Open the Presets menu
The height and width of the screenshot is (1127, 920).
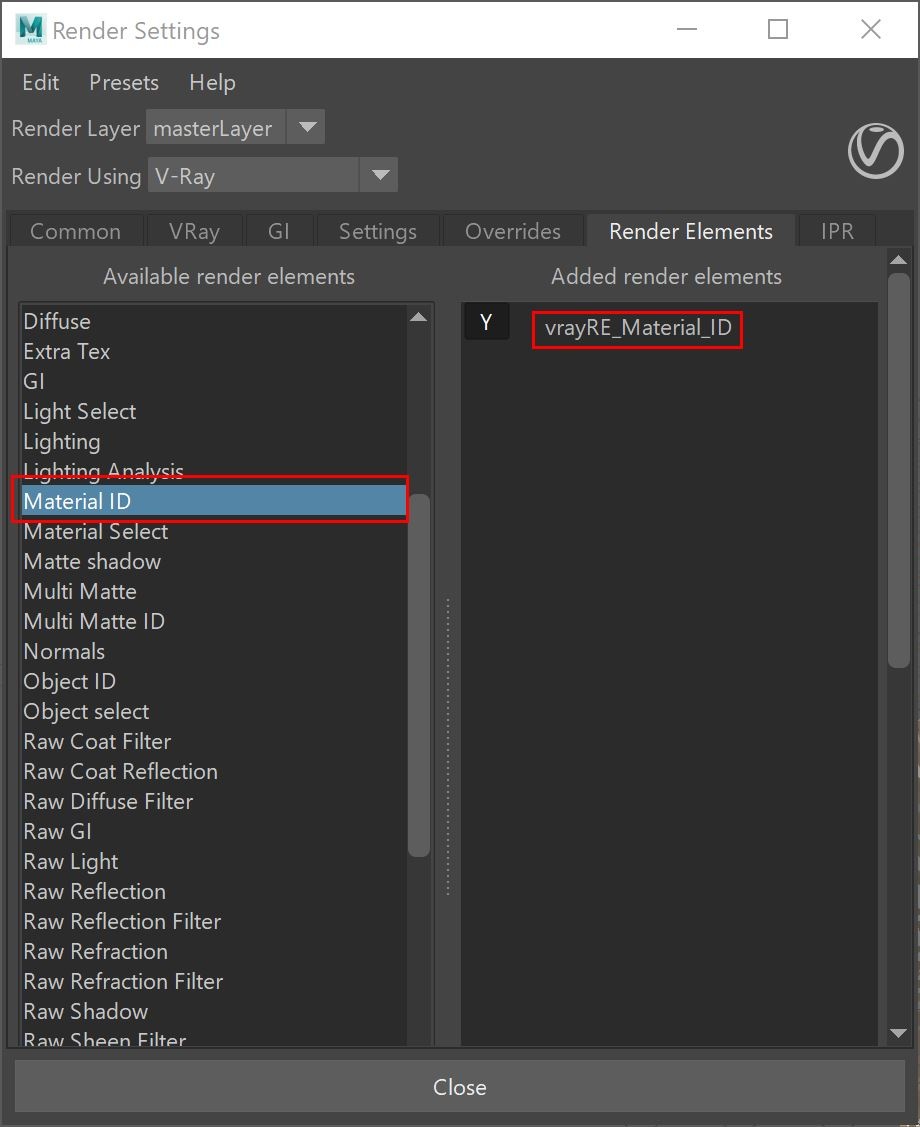tap(124, 83)
